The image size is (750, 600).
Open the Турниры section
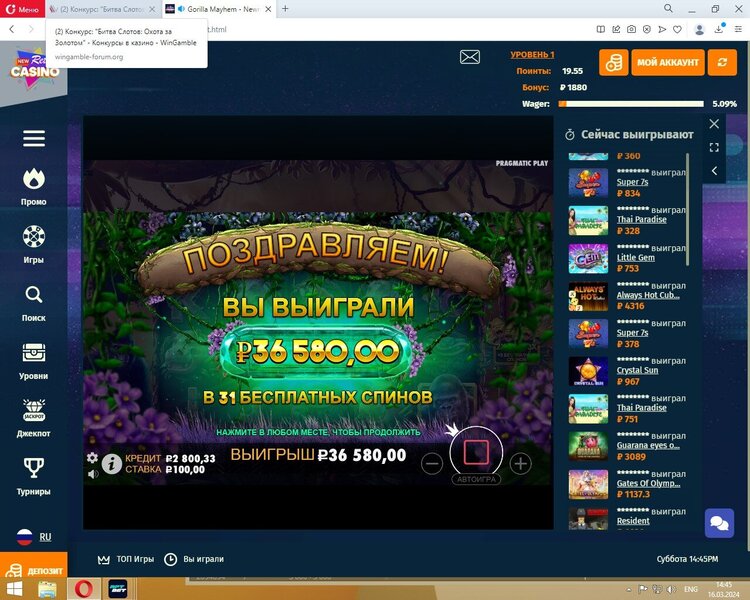[x=33, y=477]
